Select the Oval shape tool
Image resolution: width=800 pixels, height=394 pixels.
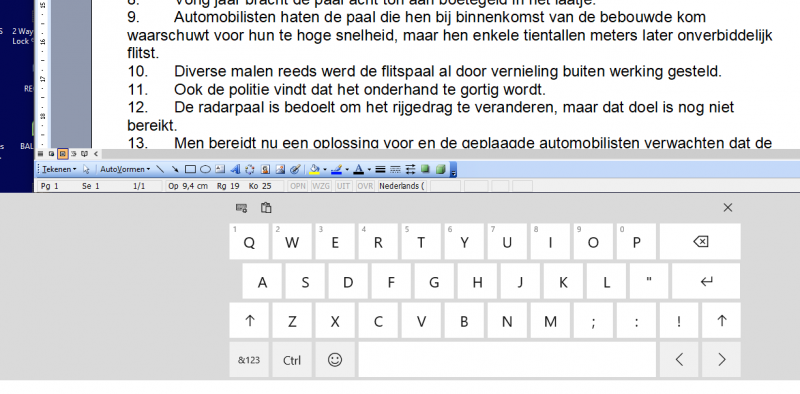point(205,169)
